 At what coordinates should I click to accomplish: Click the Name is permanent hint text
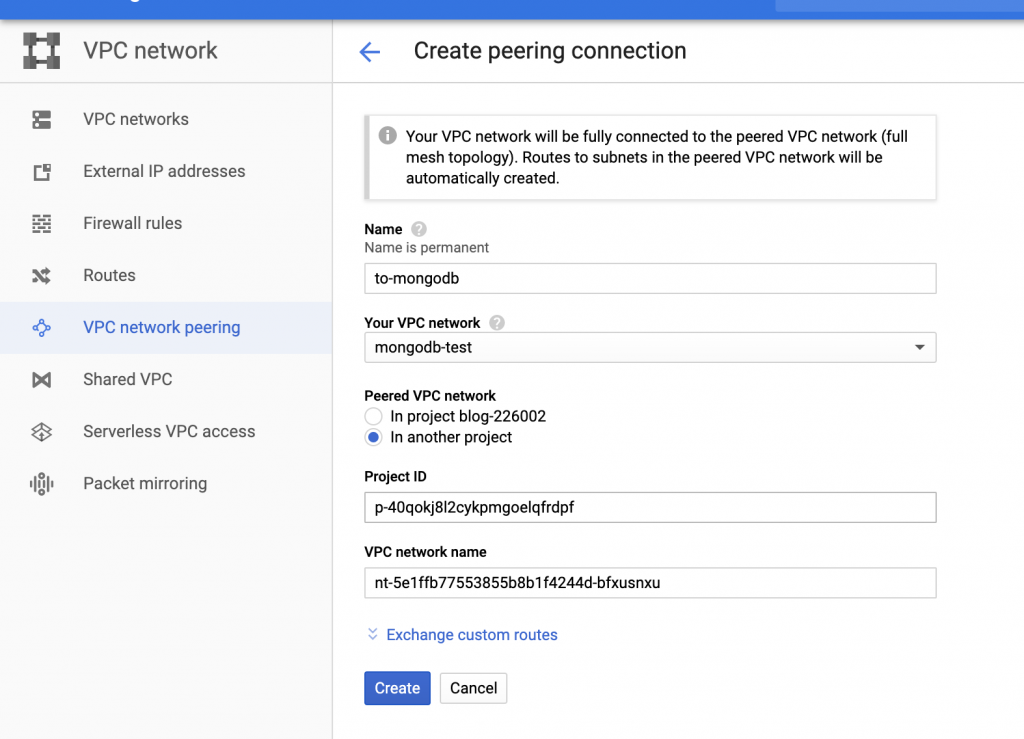point(426,248)
